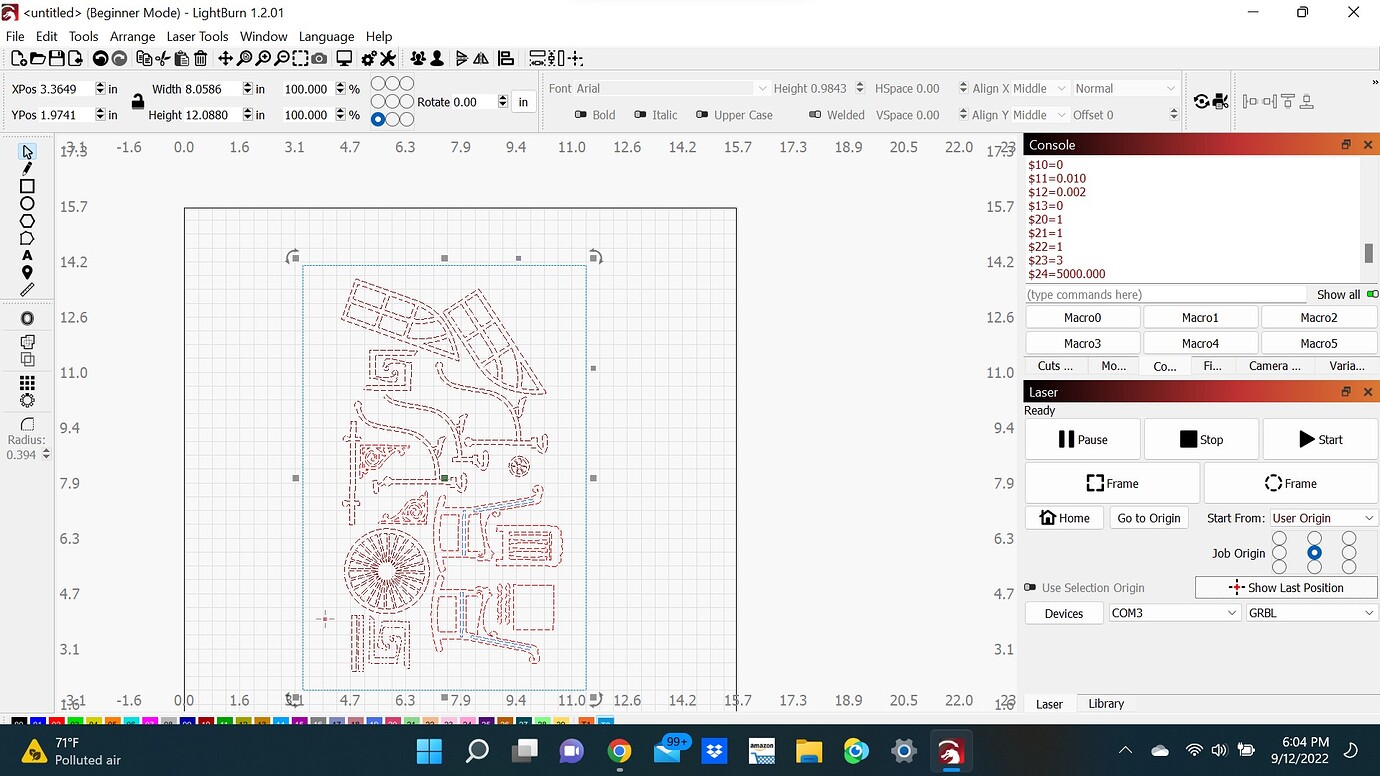Select the Measure ruler tool

point(27,290)
